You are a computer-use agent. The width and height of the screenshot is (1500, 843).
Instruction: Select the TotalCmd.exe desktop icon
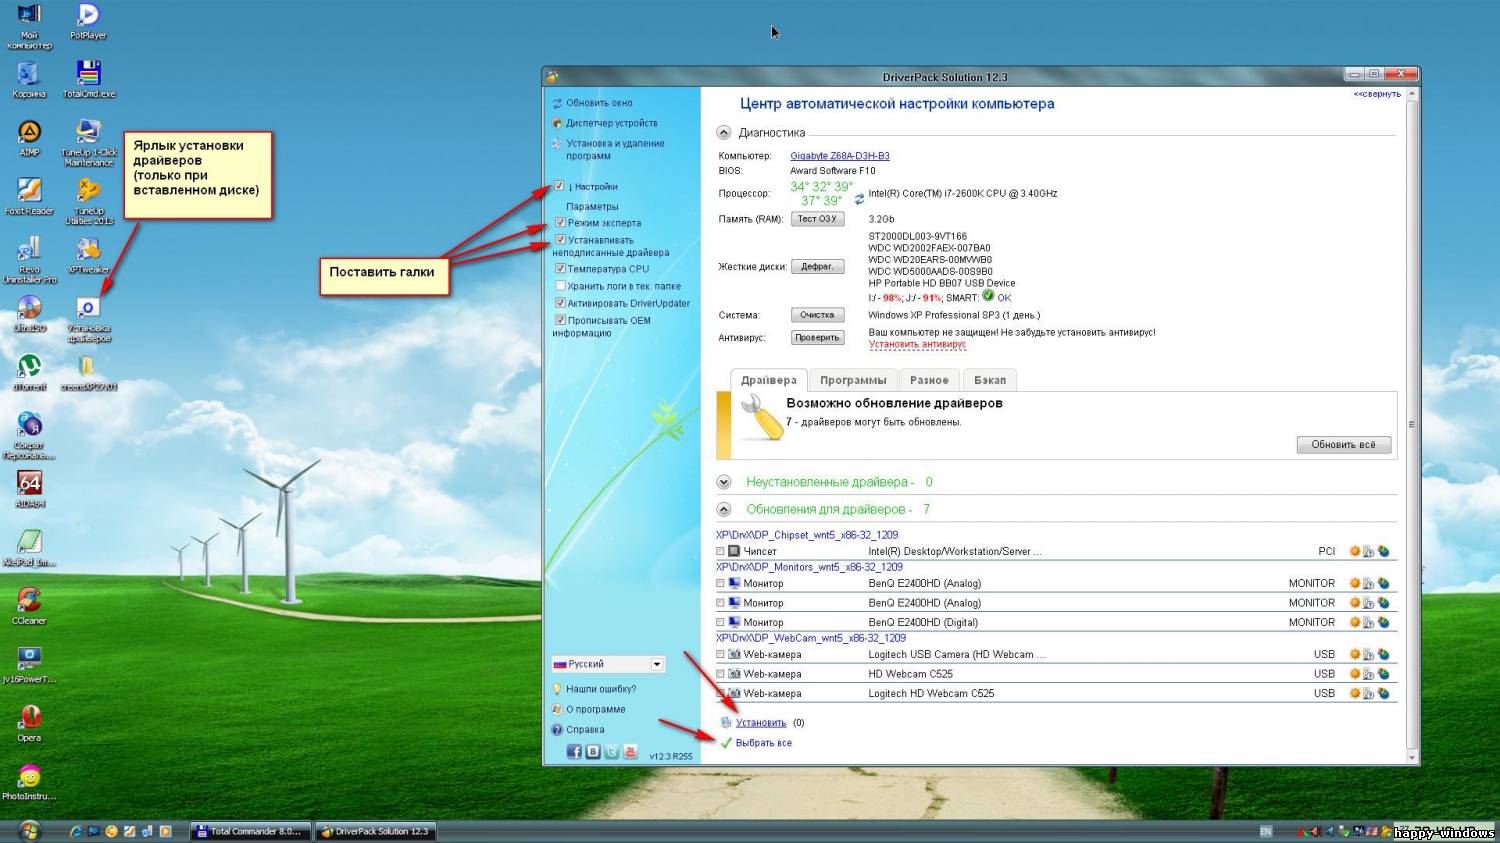click(89, 79)
